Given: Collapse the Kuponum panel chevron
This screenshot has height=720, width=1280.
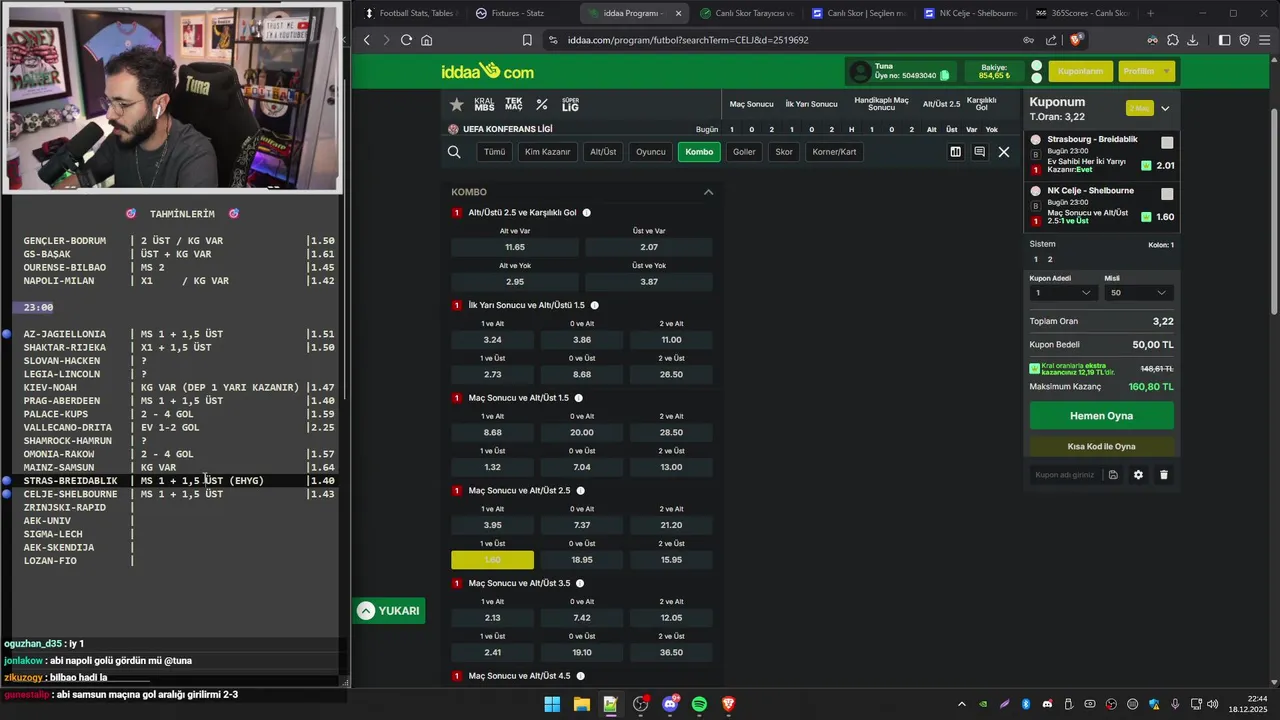Looking at the screenshot, I should (x=1165, y=108).
